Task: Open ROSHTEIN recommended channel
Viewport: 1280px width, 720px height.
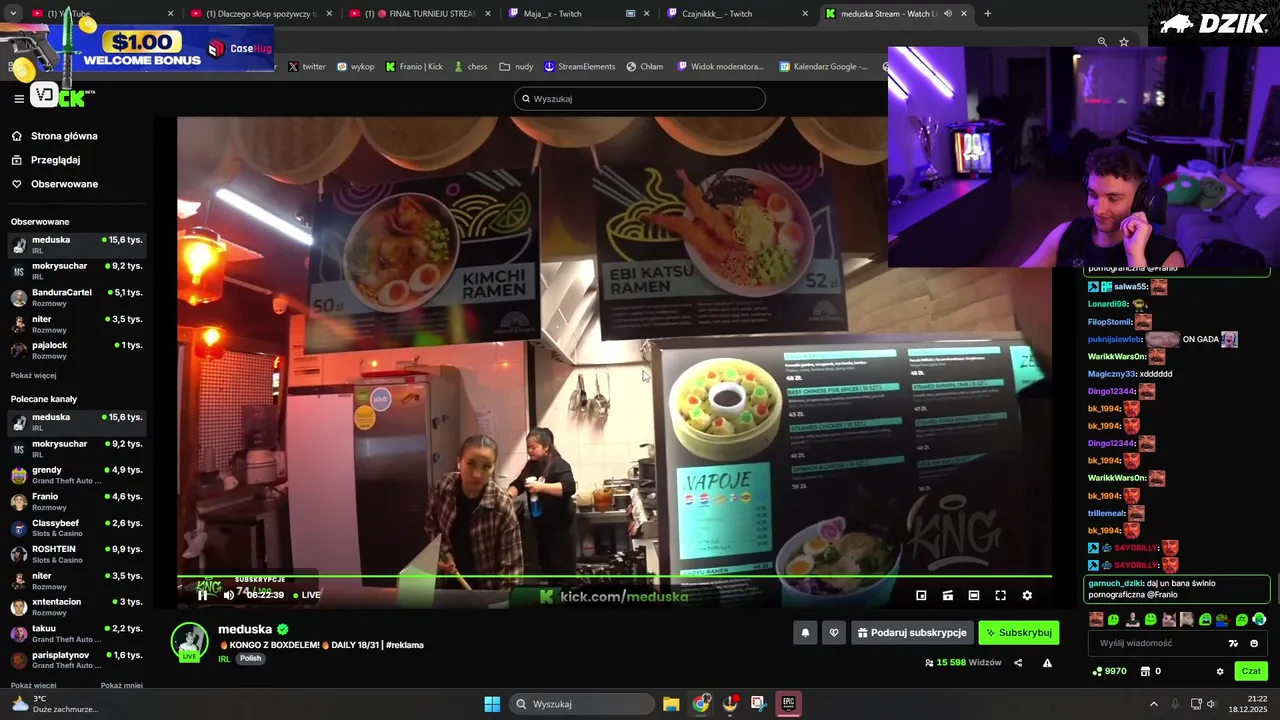Action: pyautogui.click(x=77, y=554)
